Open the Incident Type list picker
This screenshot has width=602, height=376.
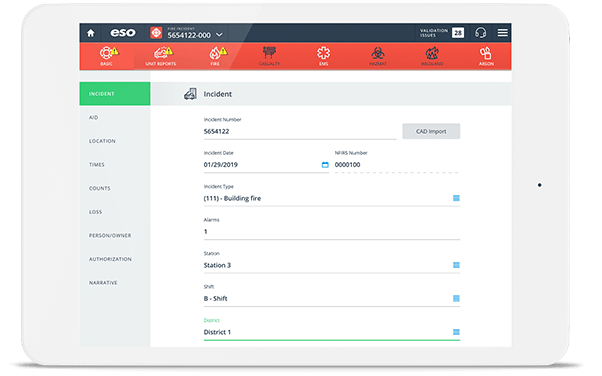pyautogui.click(x=456, y=198)
